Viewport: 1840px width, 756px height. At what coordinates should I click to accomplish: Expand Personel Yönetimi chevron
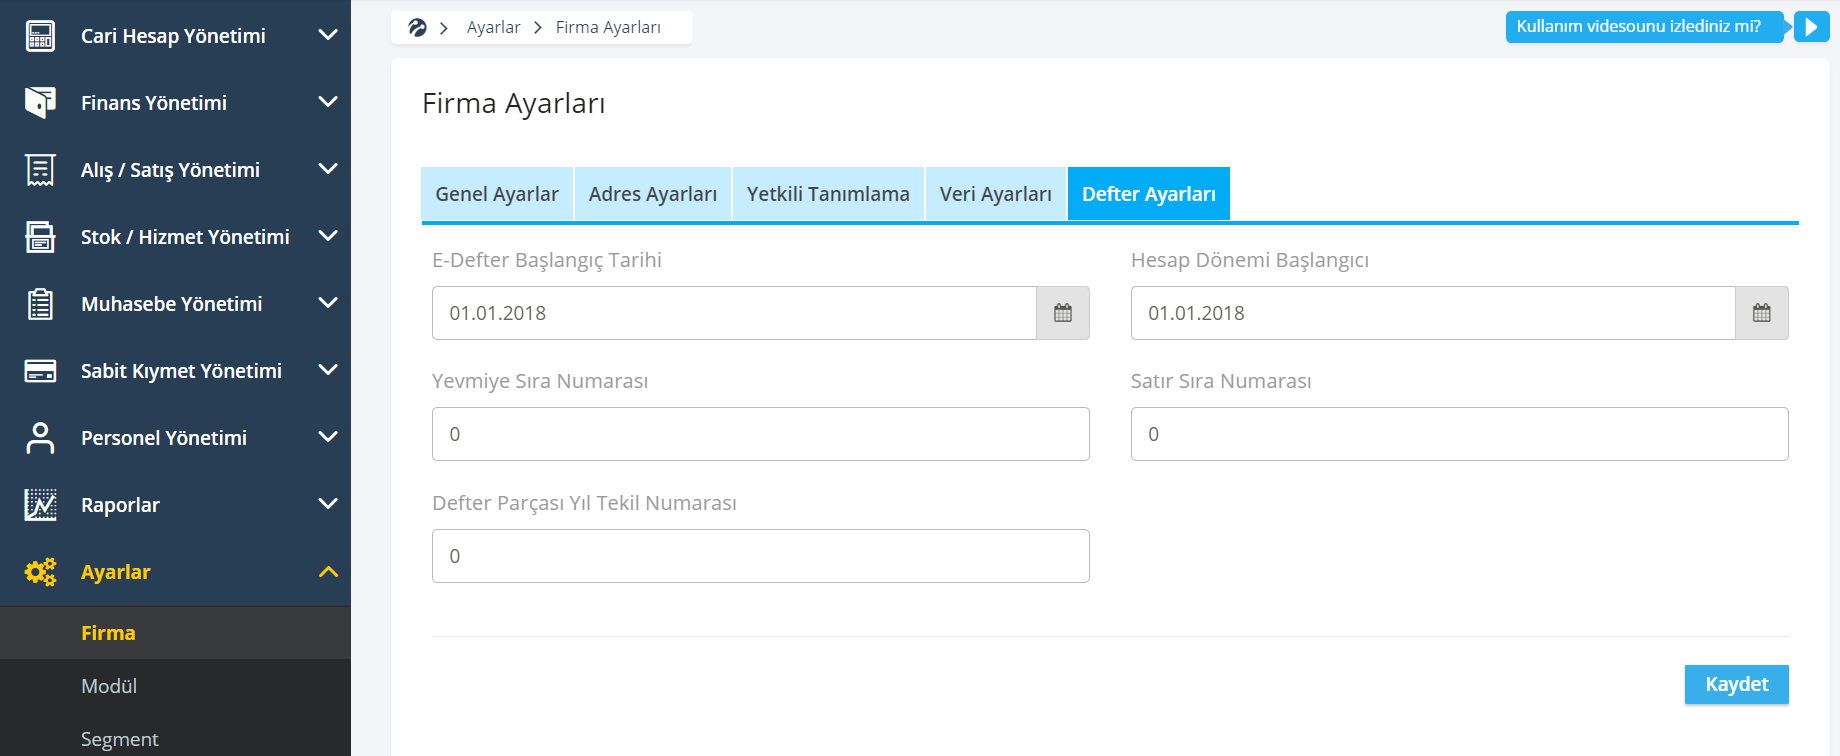tap(327, 437)
